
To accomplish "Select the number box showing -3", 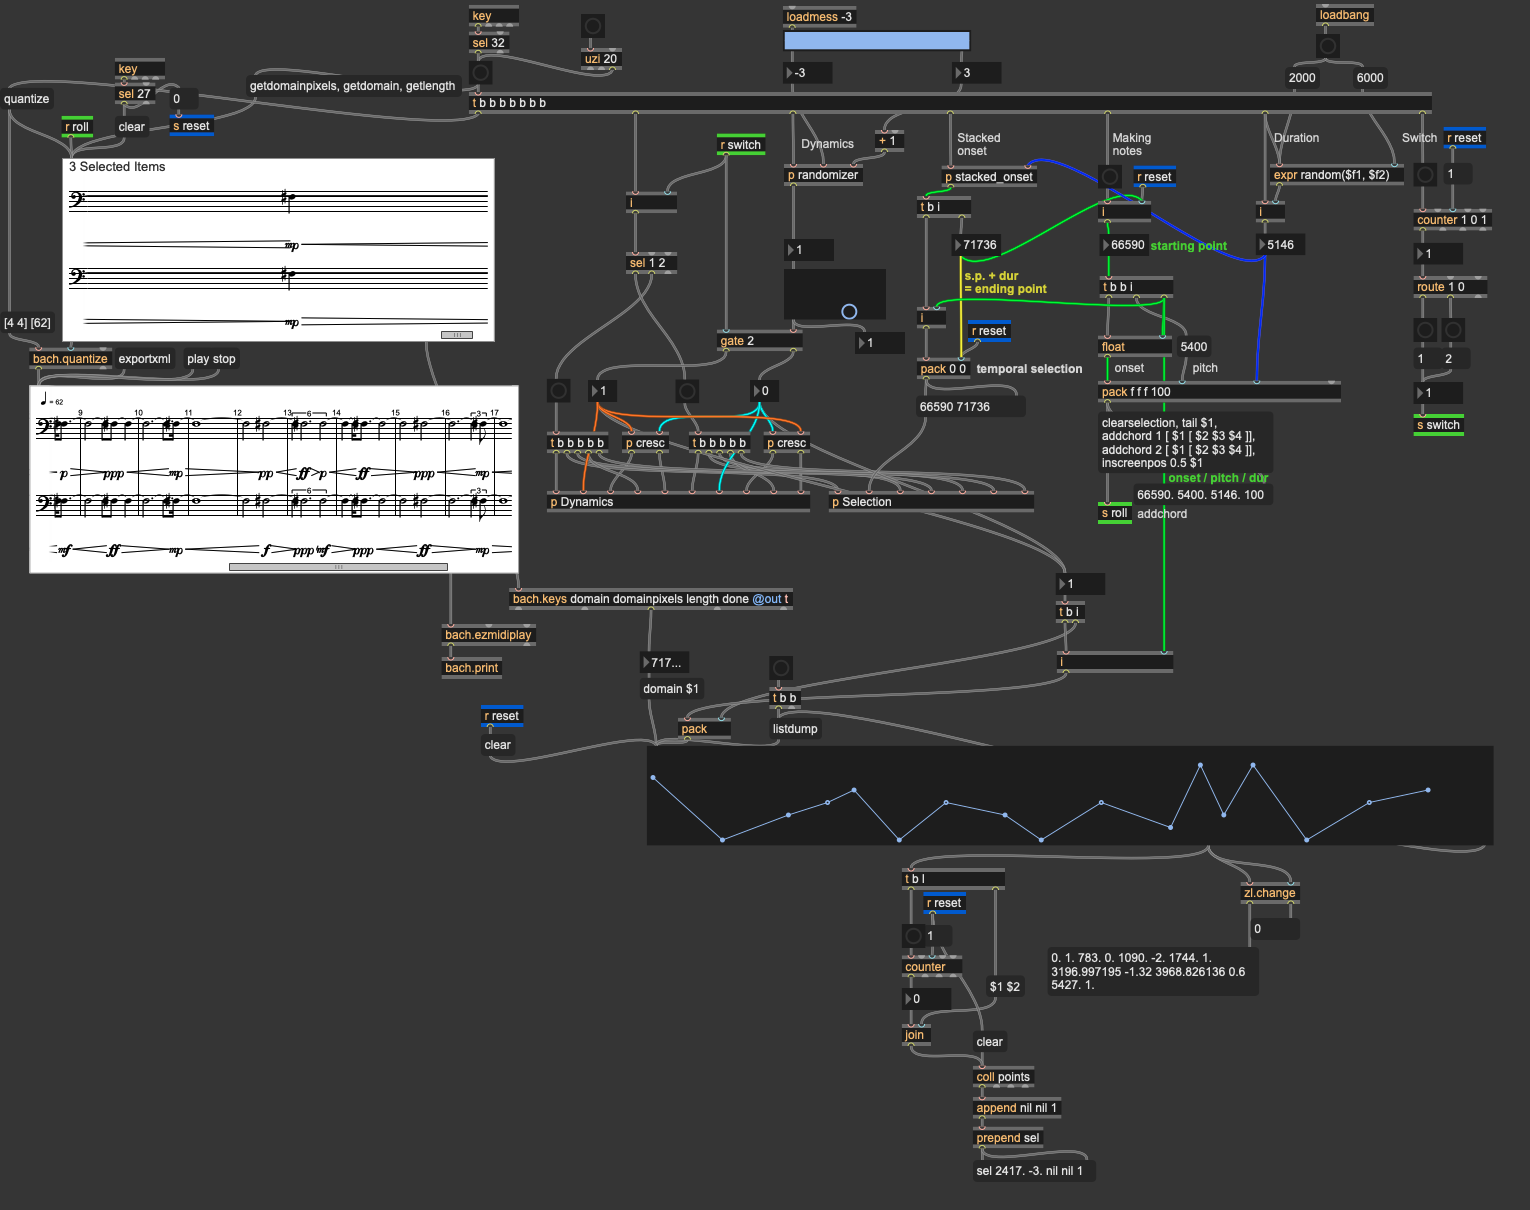I will [808, 73].
